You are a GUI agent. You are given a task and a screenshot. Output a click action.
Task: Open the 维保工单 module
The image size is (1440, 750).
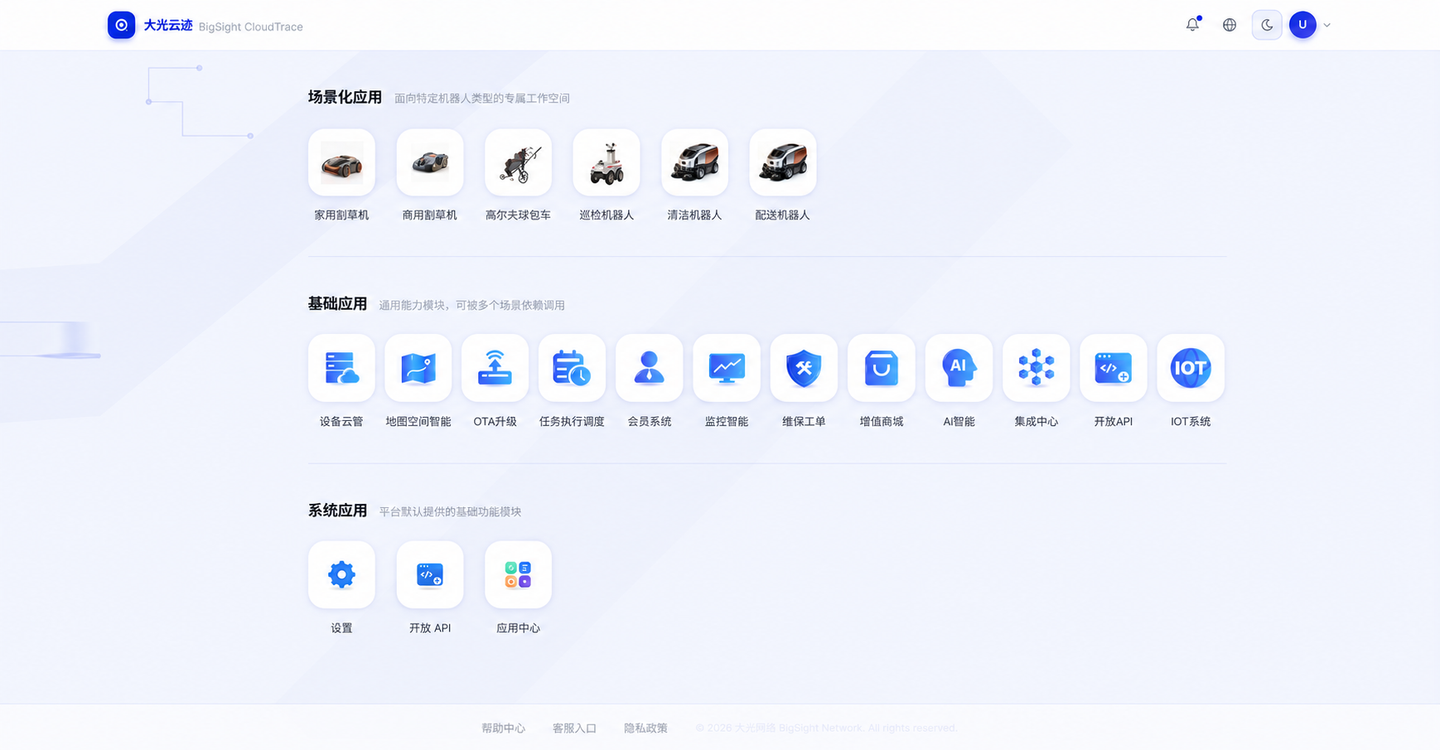click(804, 368)
